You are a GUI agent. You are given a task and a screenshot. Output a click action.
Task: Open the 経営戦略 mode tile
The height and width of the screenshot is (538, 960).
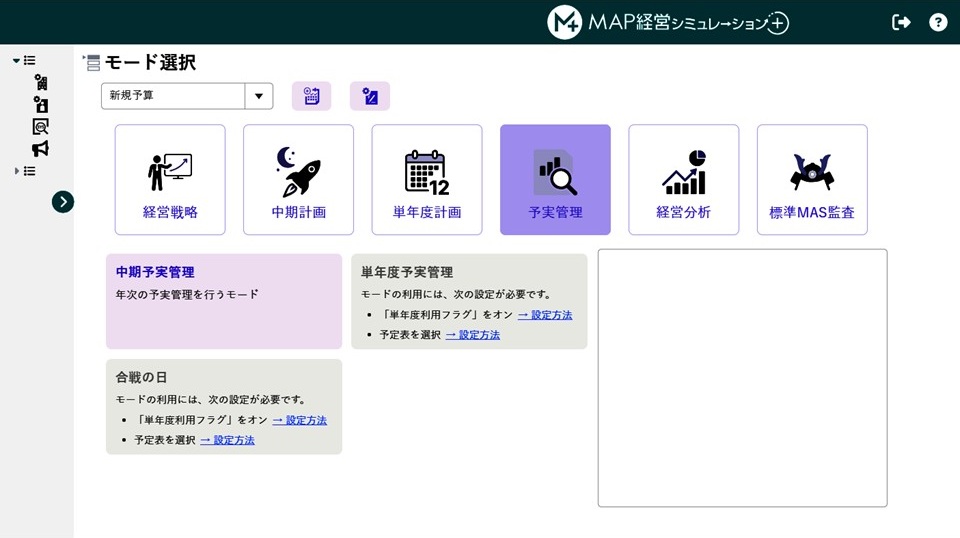170,180
